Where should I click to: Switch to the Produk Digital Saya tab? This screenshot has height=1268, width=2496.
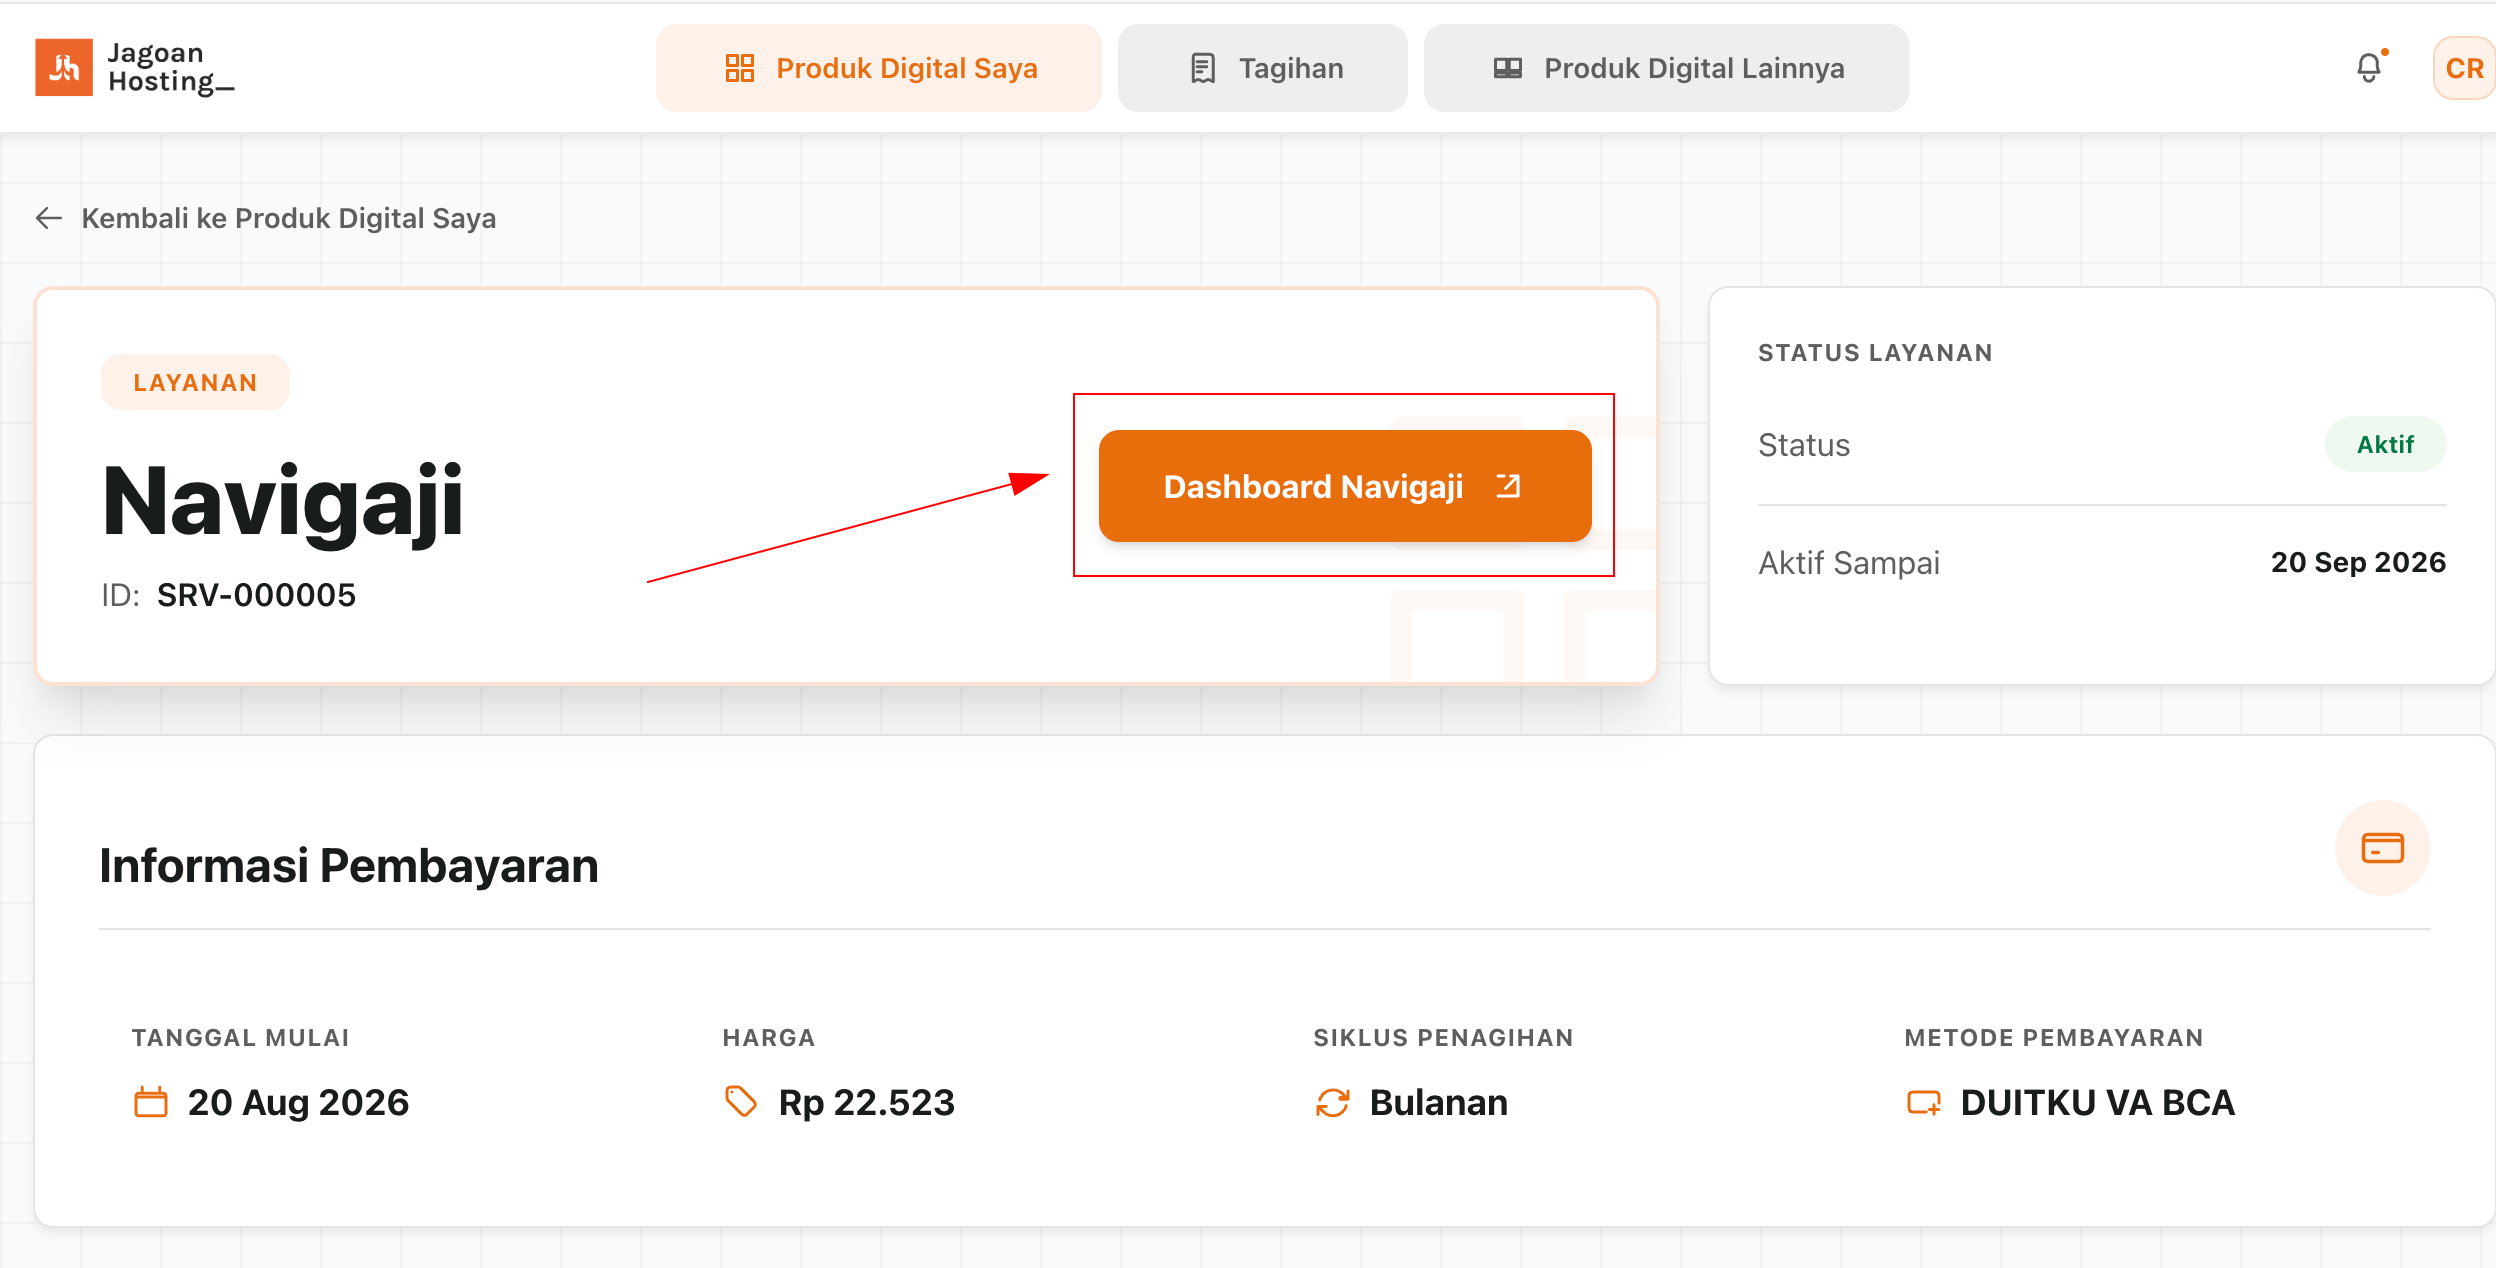(x=879, y=68)
